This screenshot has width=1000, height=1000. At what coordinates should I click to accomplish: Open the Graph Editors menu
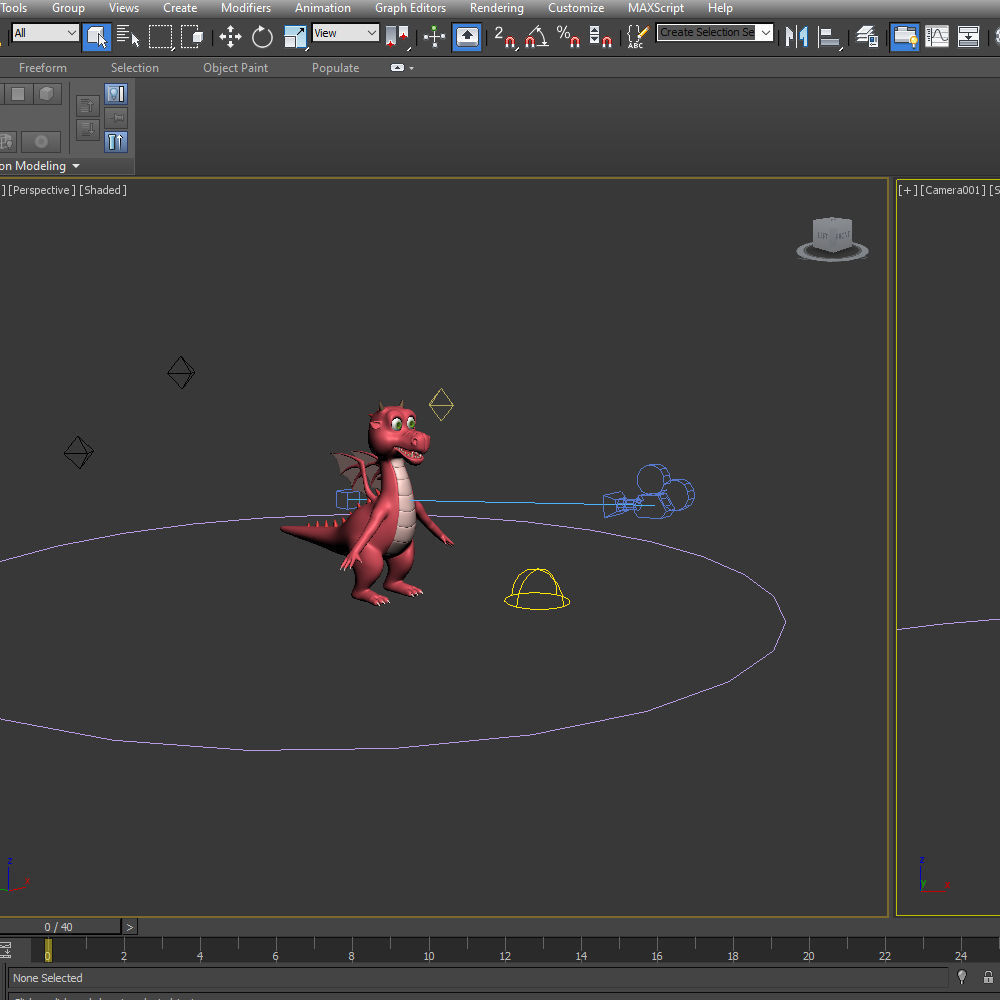pyautogui.click(x=410, y=8)
